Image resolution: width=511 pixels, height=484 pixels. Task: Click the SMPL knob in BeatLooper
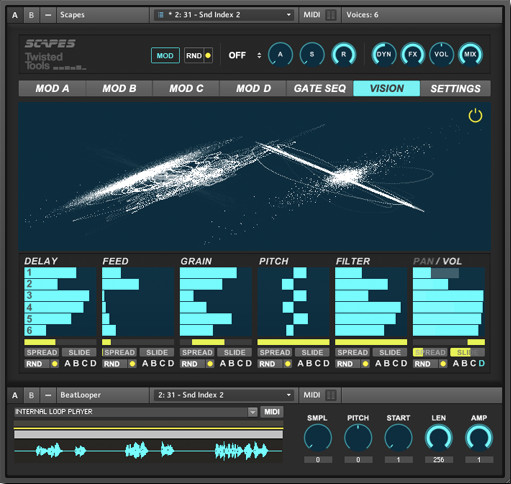(317, 438)
